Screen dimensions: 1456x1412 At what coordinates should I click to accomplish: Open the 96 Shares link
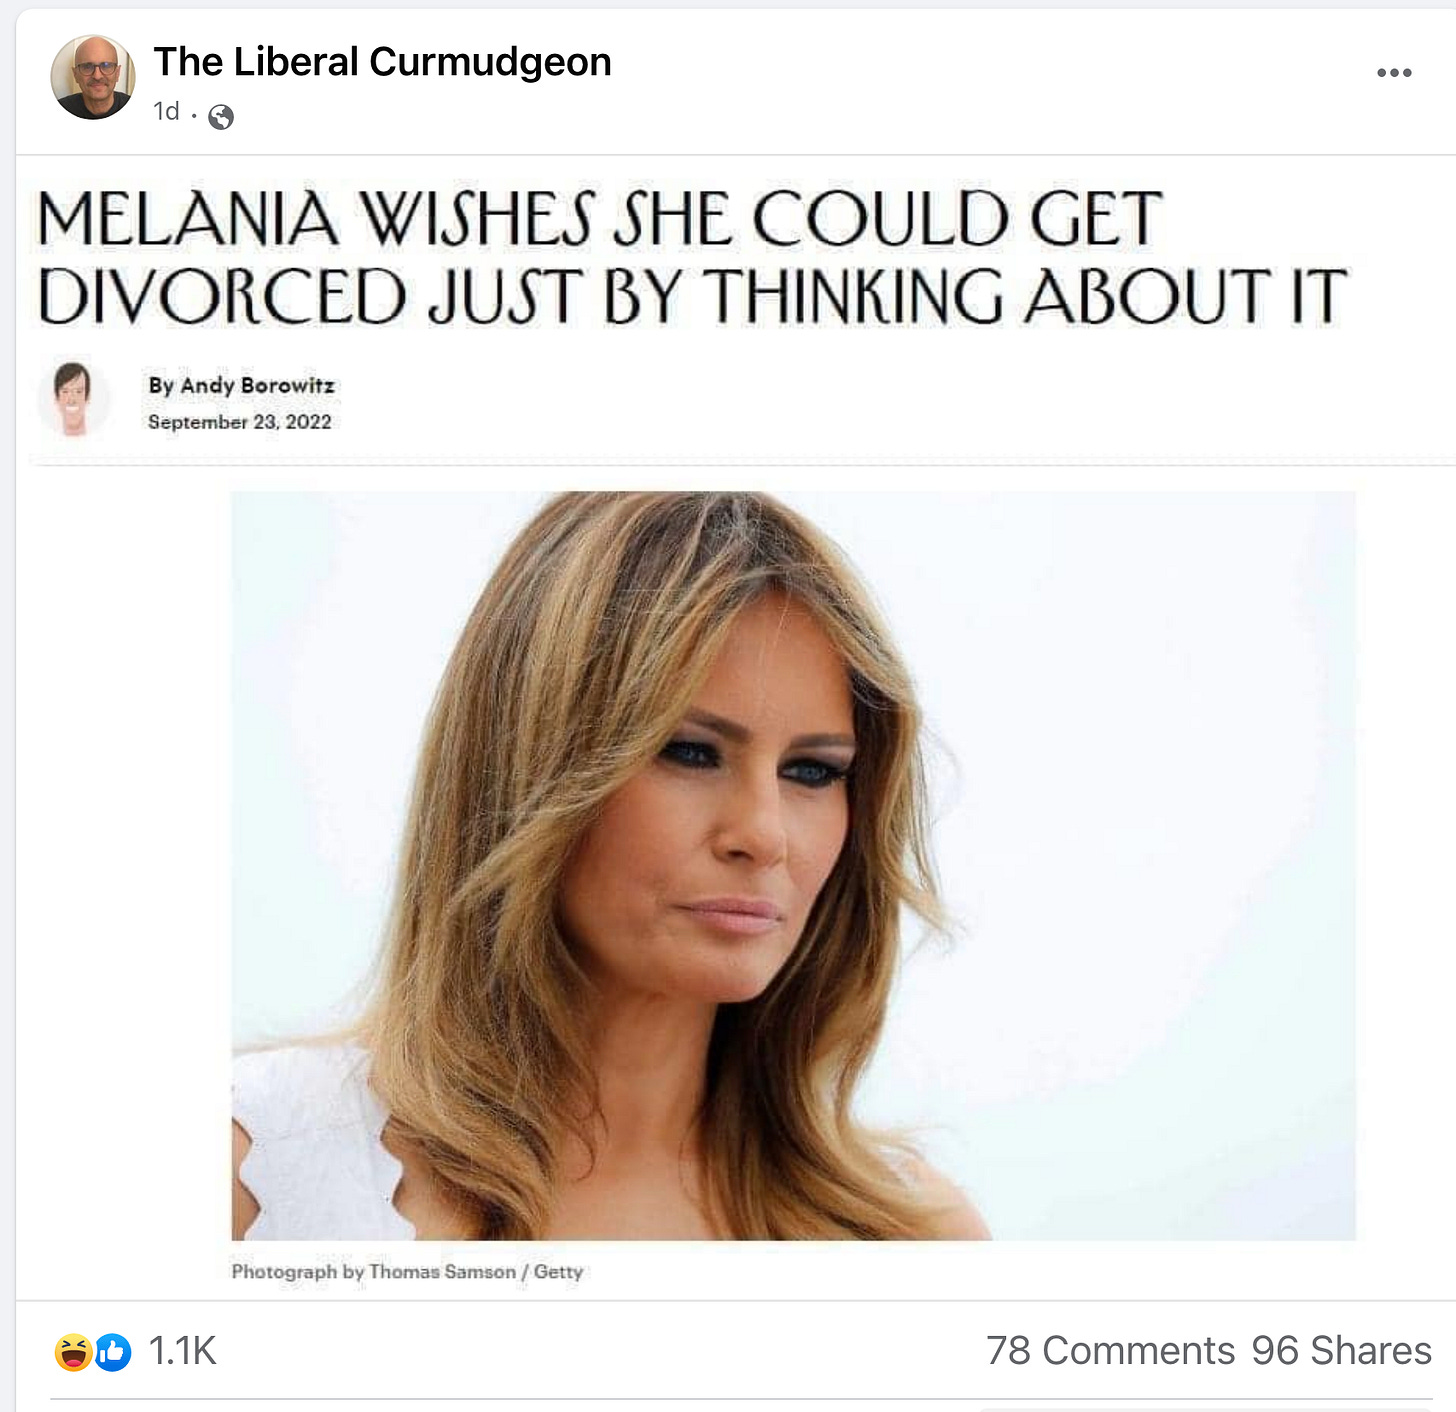coord(1341,1351)
